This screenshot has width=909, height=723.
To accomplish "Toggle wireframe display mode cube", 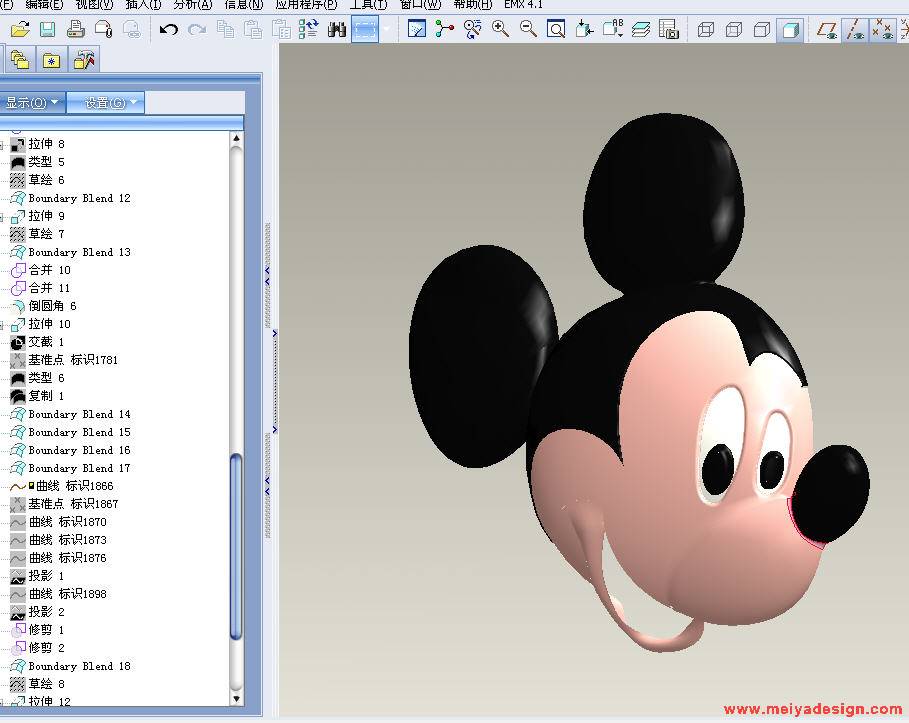I will click(706, 30).
